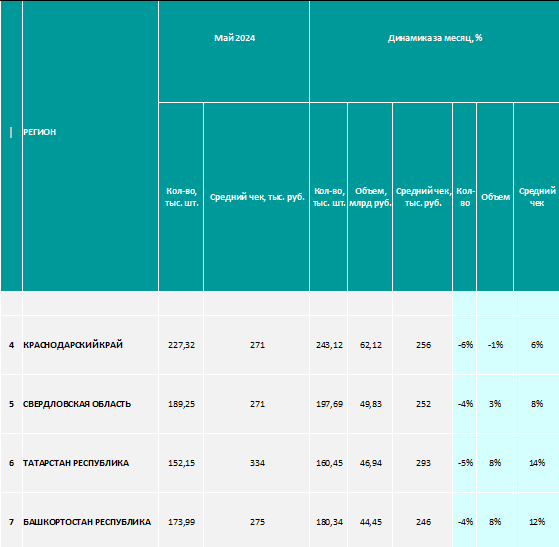Click the value 173,99 cell
This screenshot has width=559, height=547.
tap(181, 520)
